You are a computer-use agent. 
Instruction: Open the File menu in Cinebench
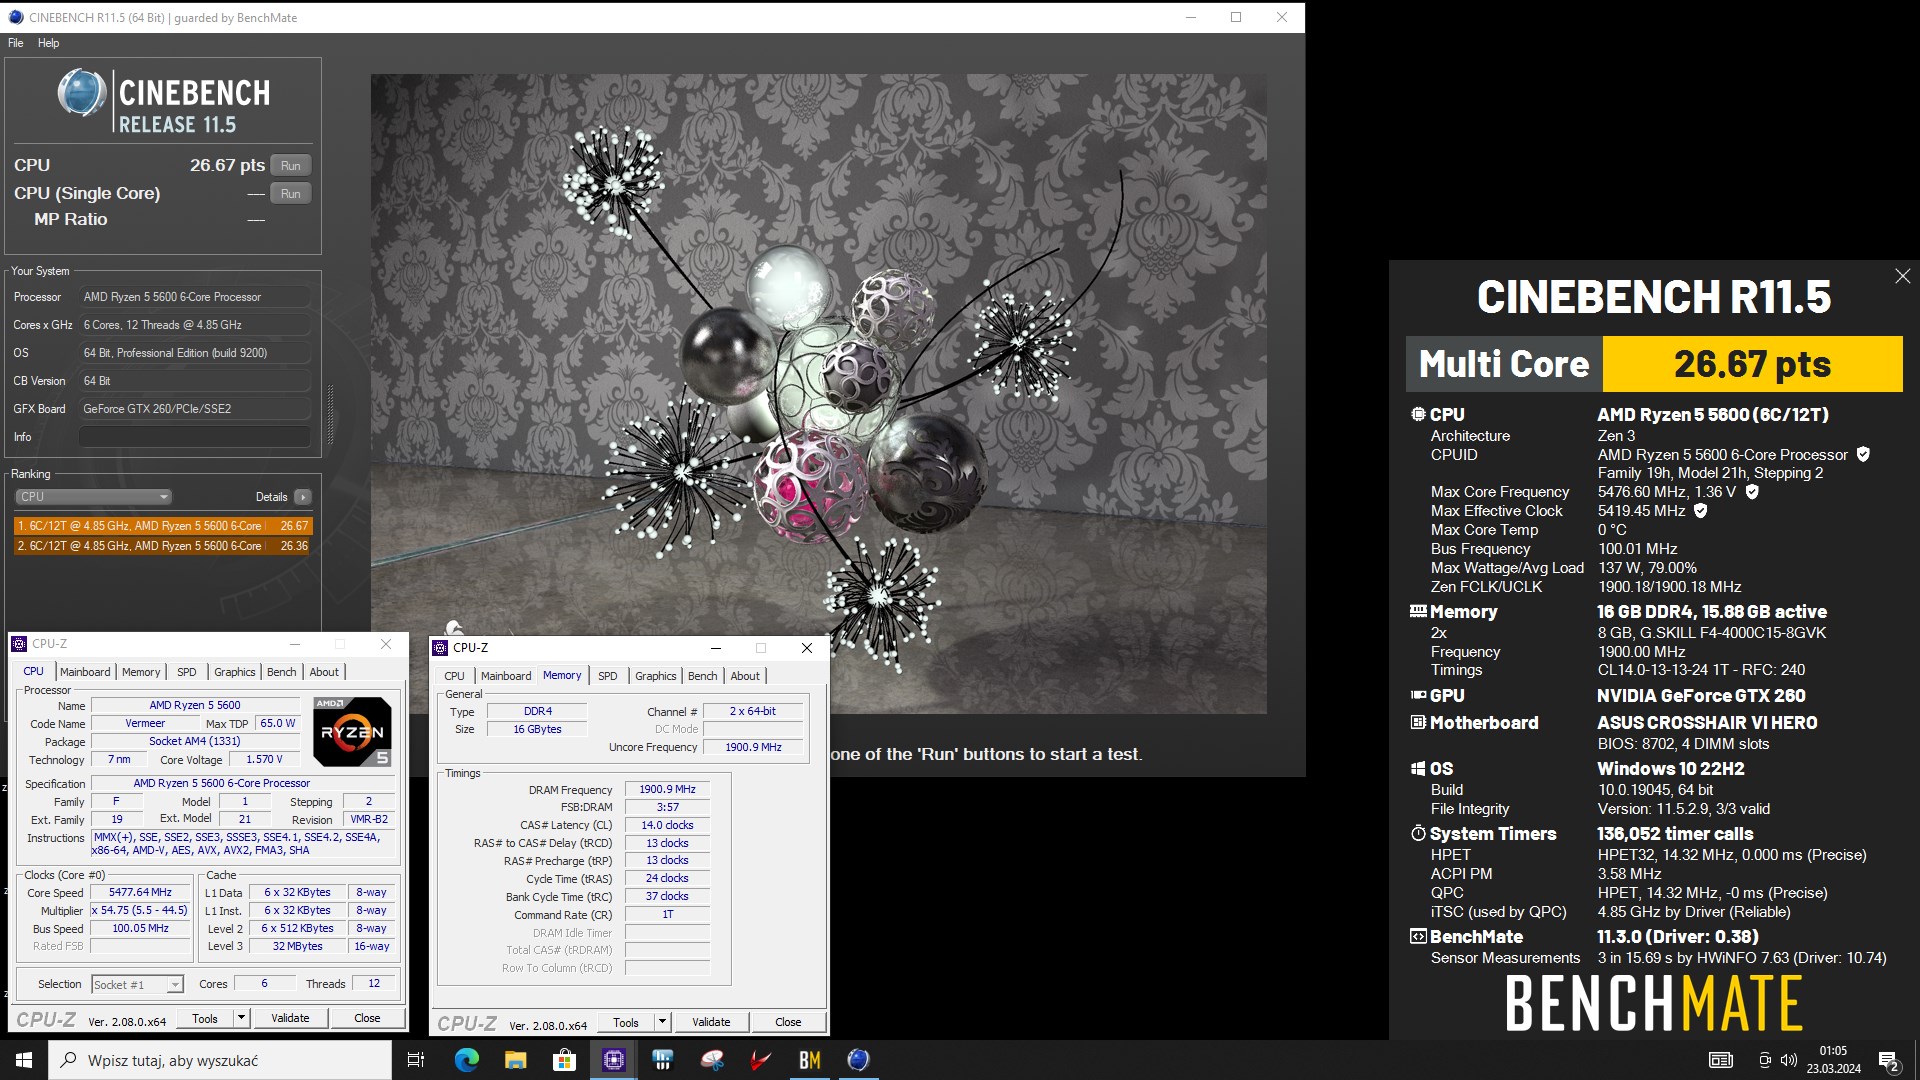tap(16, 43)
